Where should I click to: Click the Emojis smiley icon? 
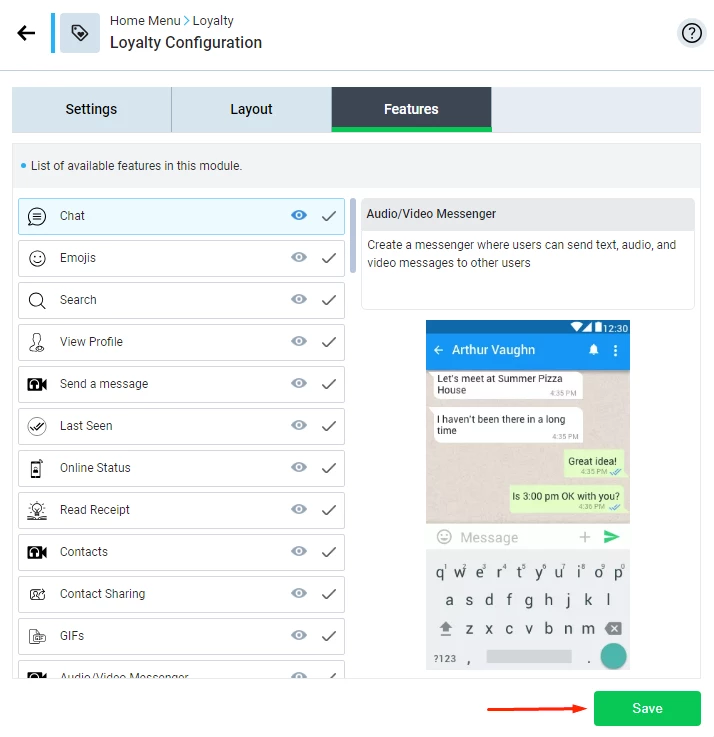tap(37, 259)
